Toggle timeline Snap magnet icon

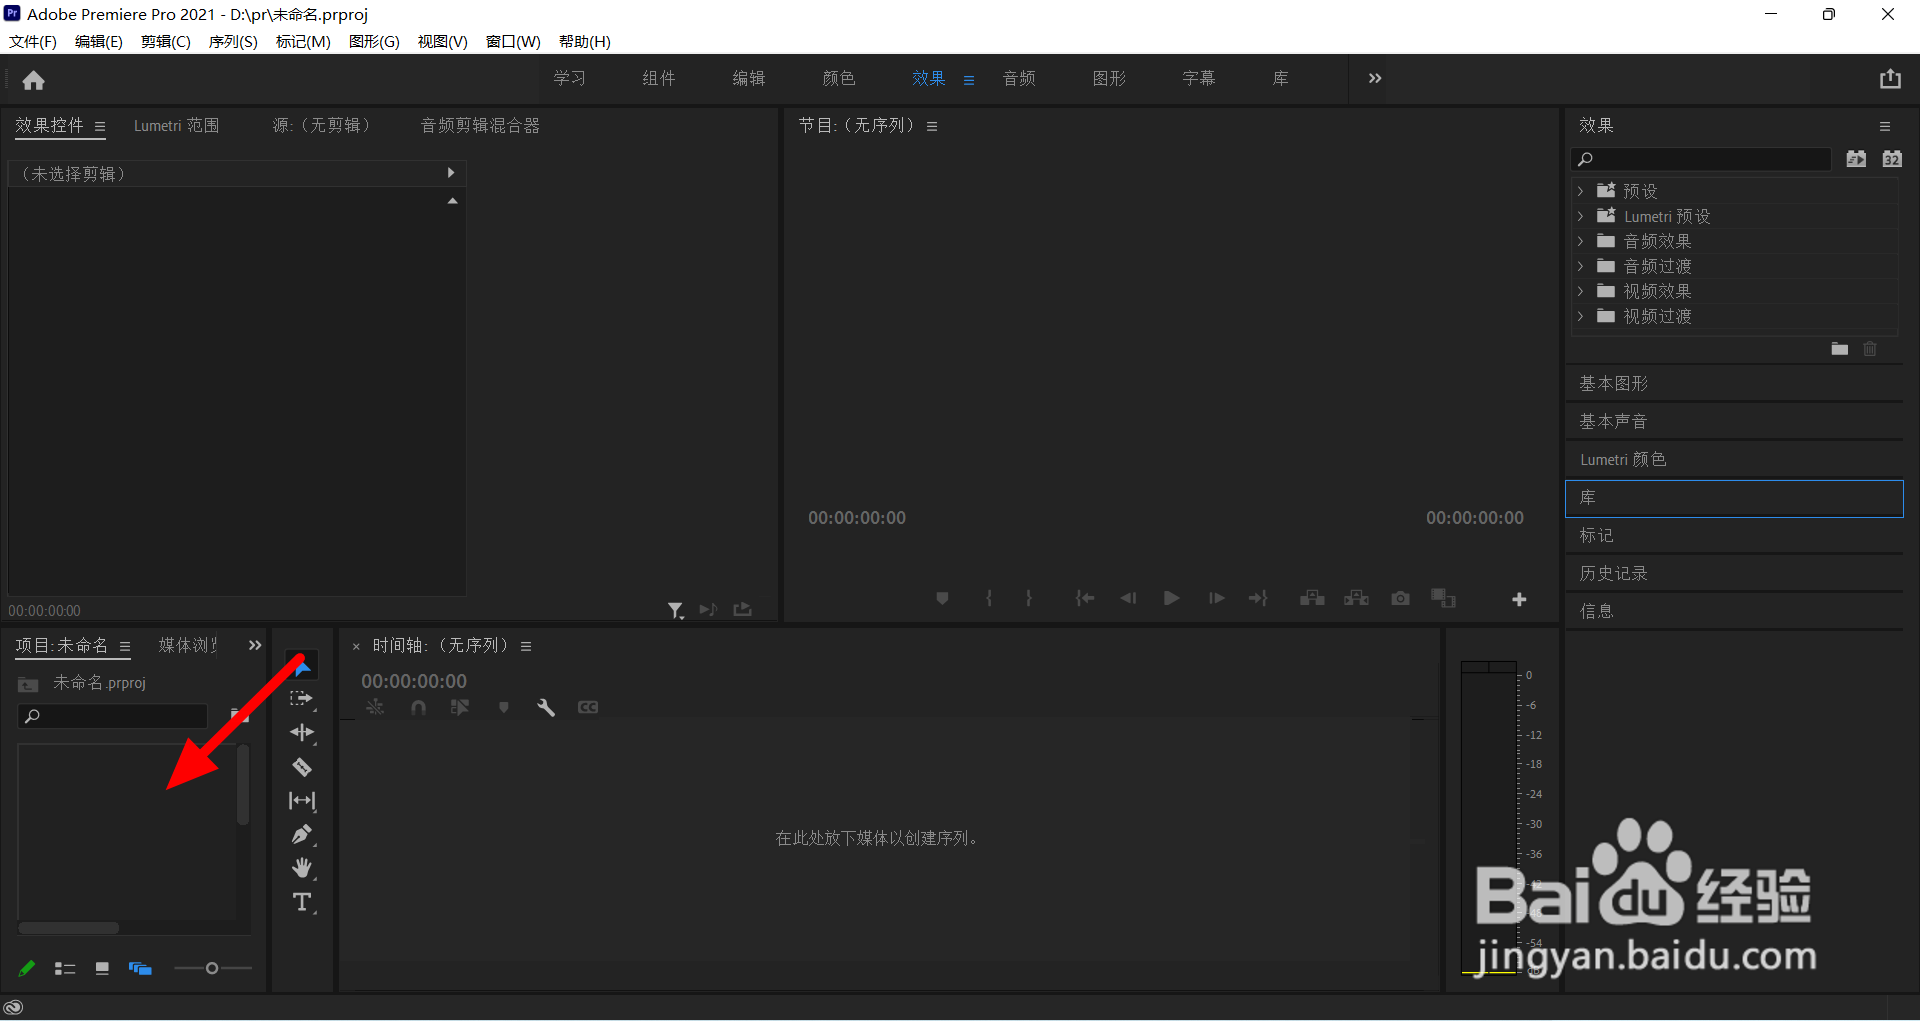click(418, 707)
